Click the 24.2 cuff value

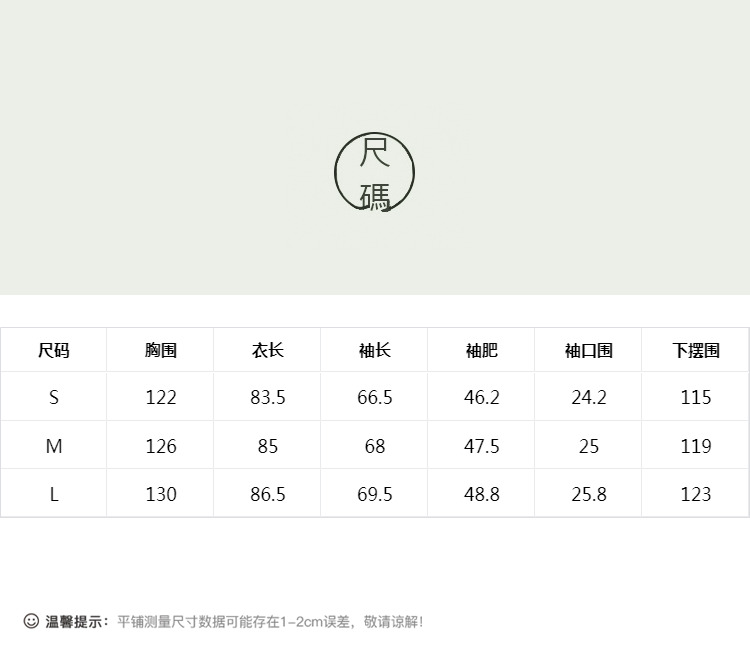589,397
